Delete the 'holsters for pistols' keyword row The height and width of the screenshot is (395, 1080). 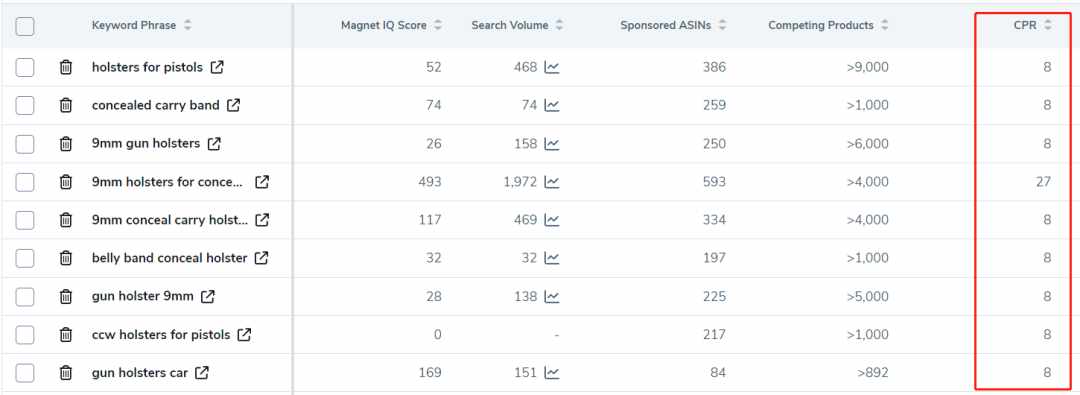tap(65, 68)
